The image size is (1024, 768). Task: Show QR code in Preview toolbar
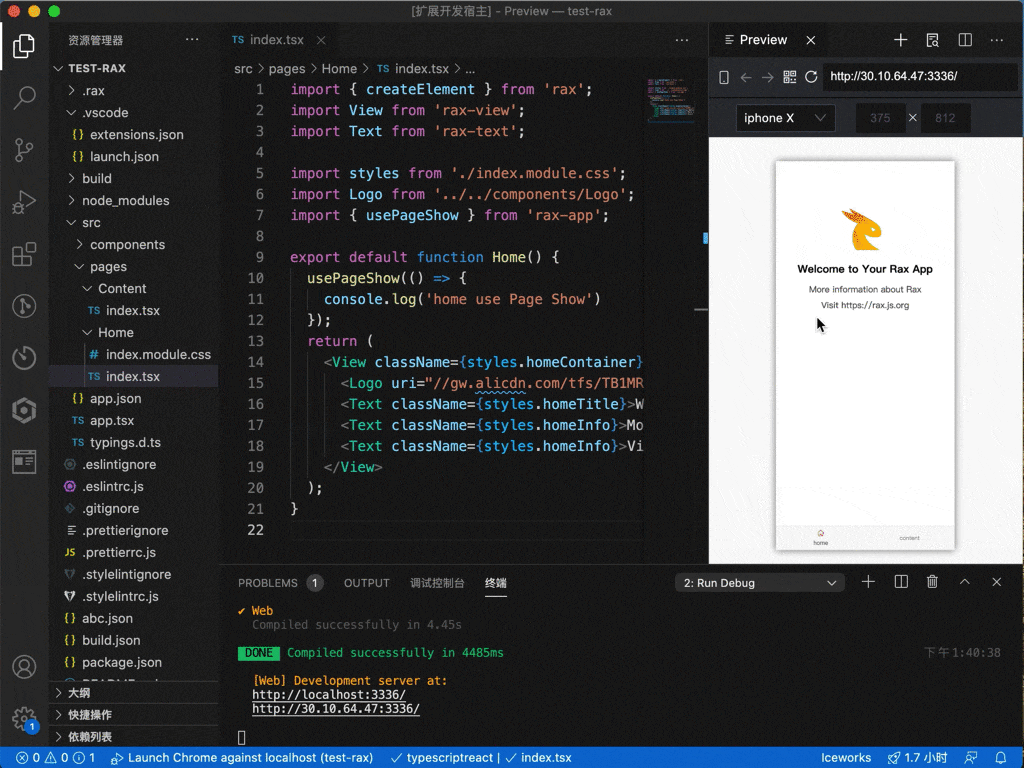(x=790, y=77)
